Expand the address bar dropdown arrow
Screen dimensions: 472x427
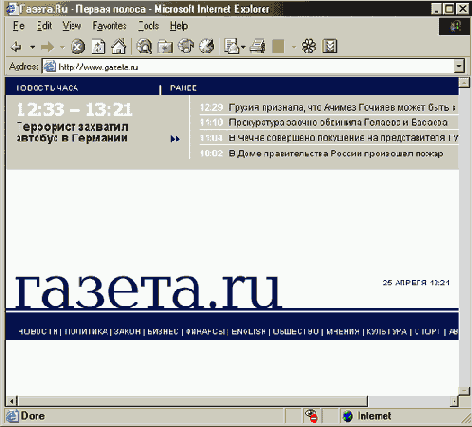(459, 66)
